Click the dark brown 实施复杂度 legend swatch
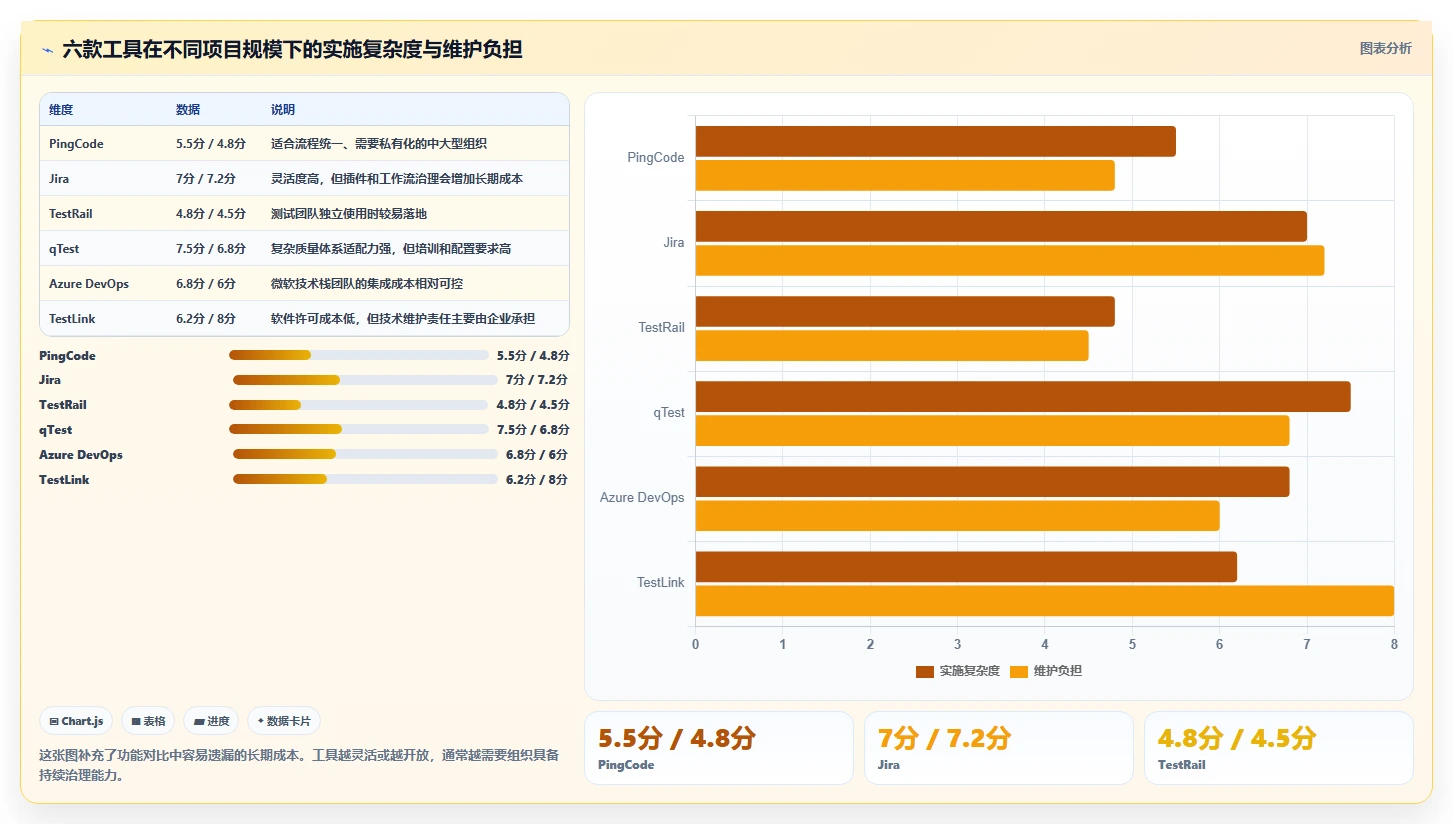This screenshot has width=1453, height=824. (x=925, y=671)
